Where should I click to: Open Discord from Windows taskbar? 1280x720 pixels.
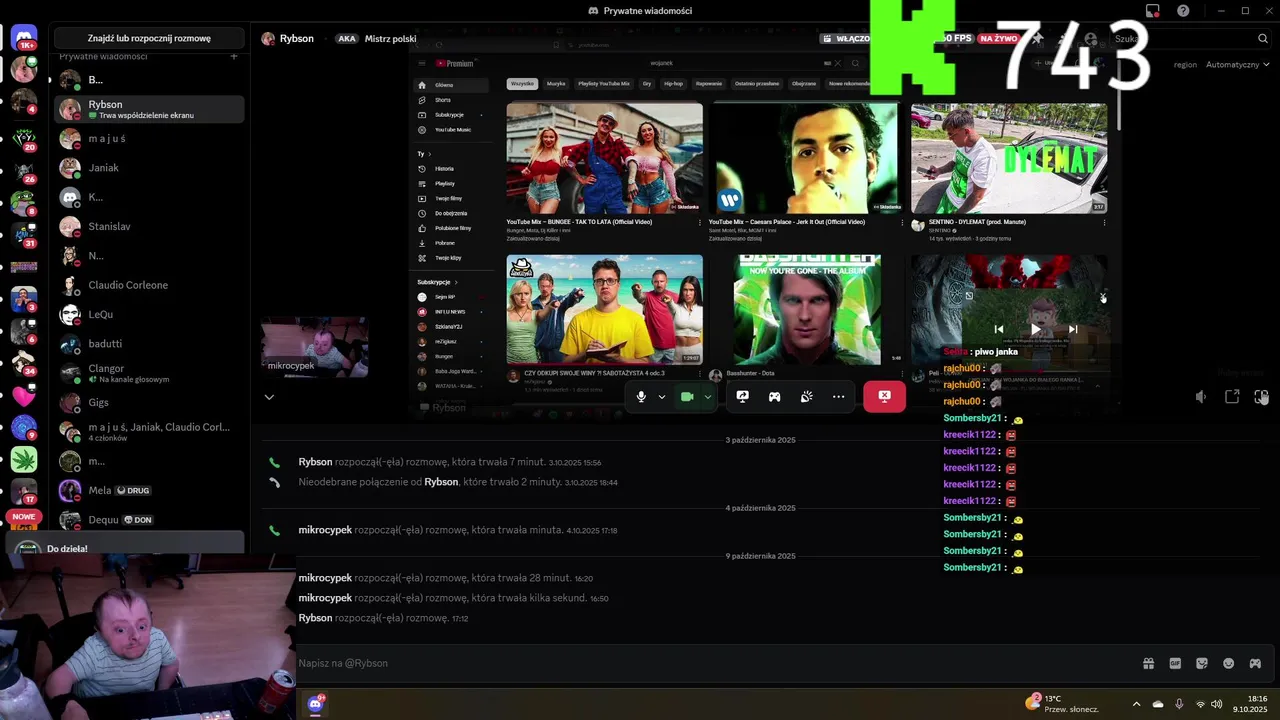(316, 704)
